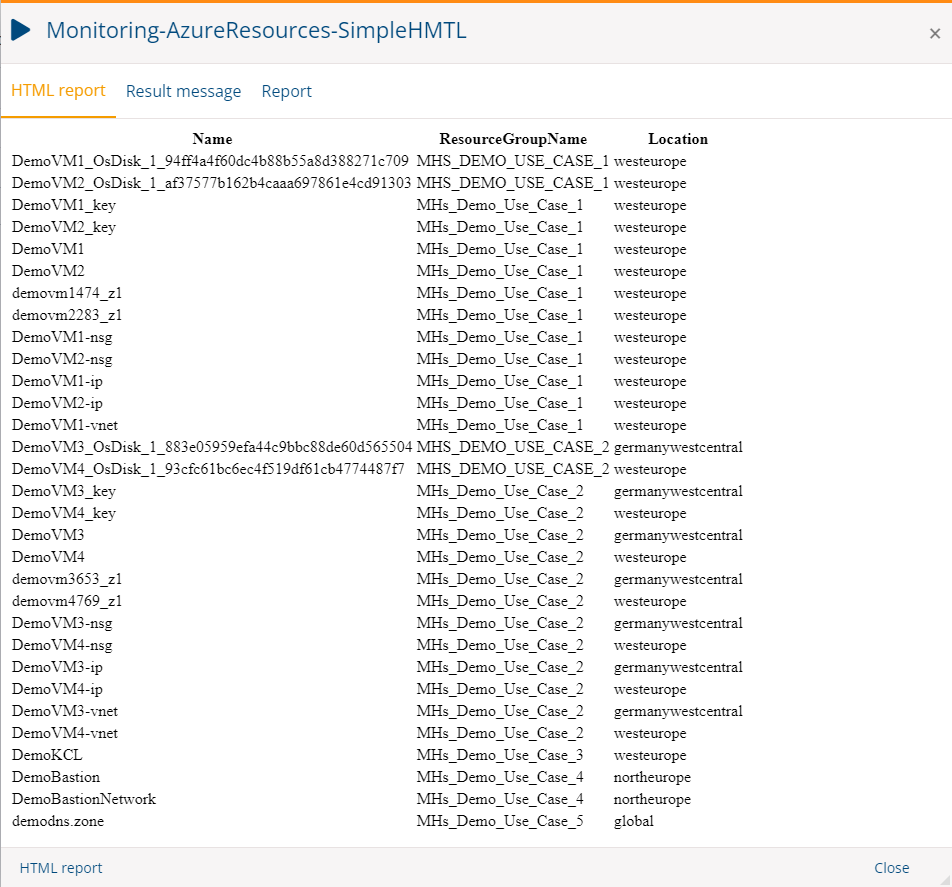952x887 pixels.
Task: Click the blue play arrow icon
Action: (21, 30)
